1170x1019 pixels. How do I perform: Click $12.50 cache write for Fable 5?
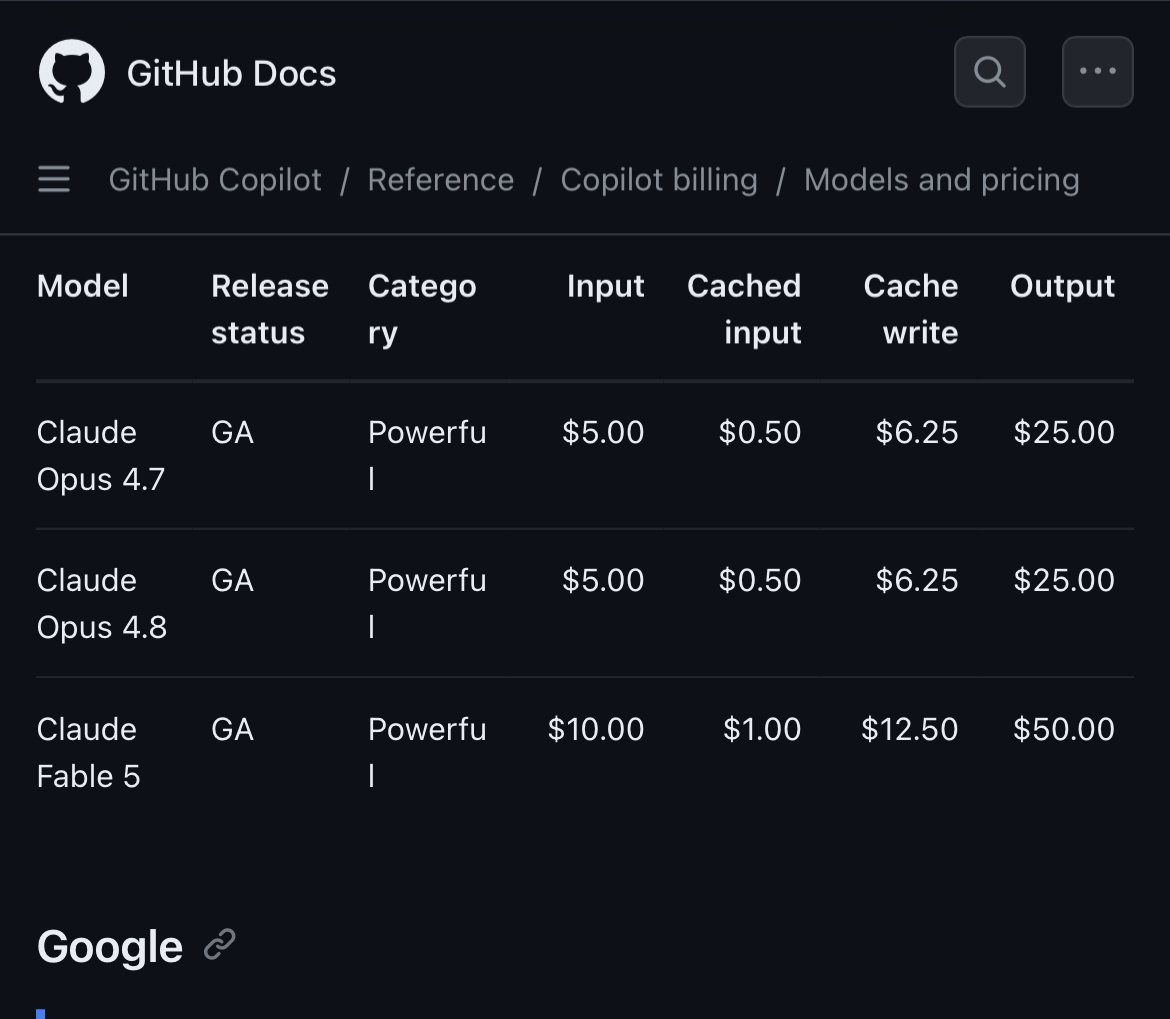(910, 729)
